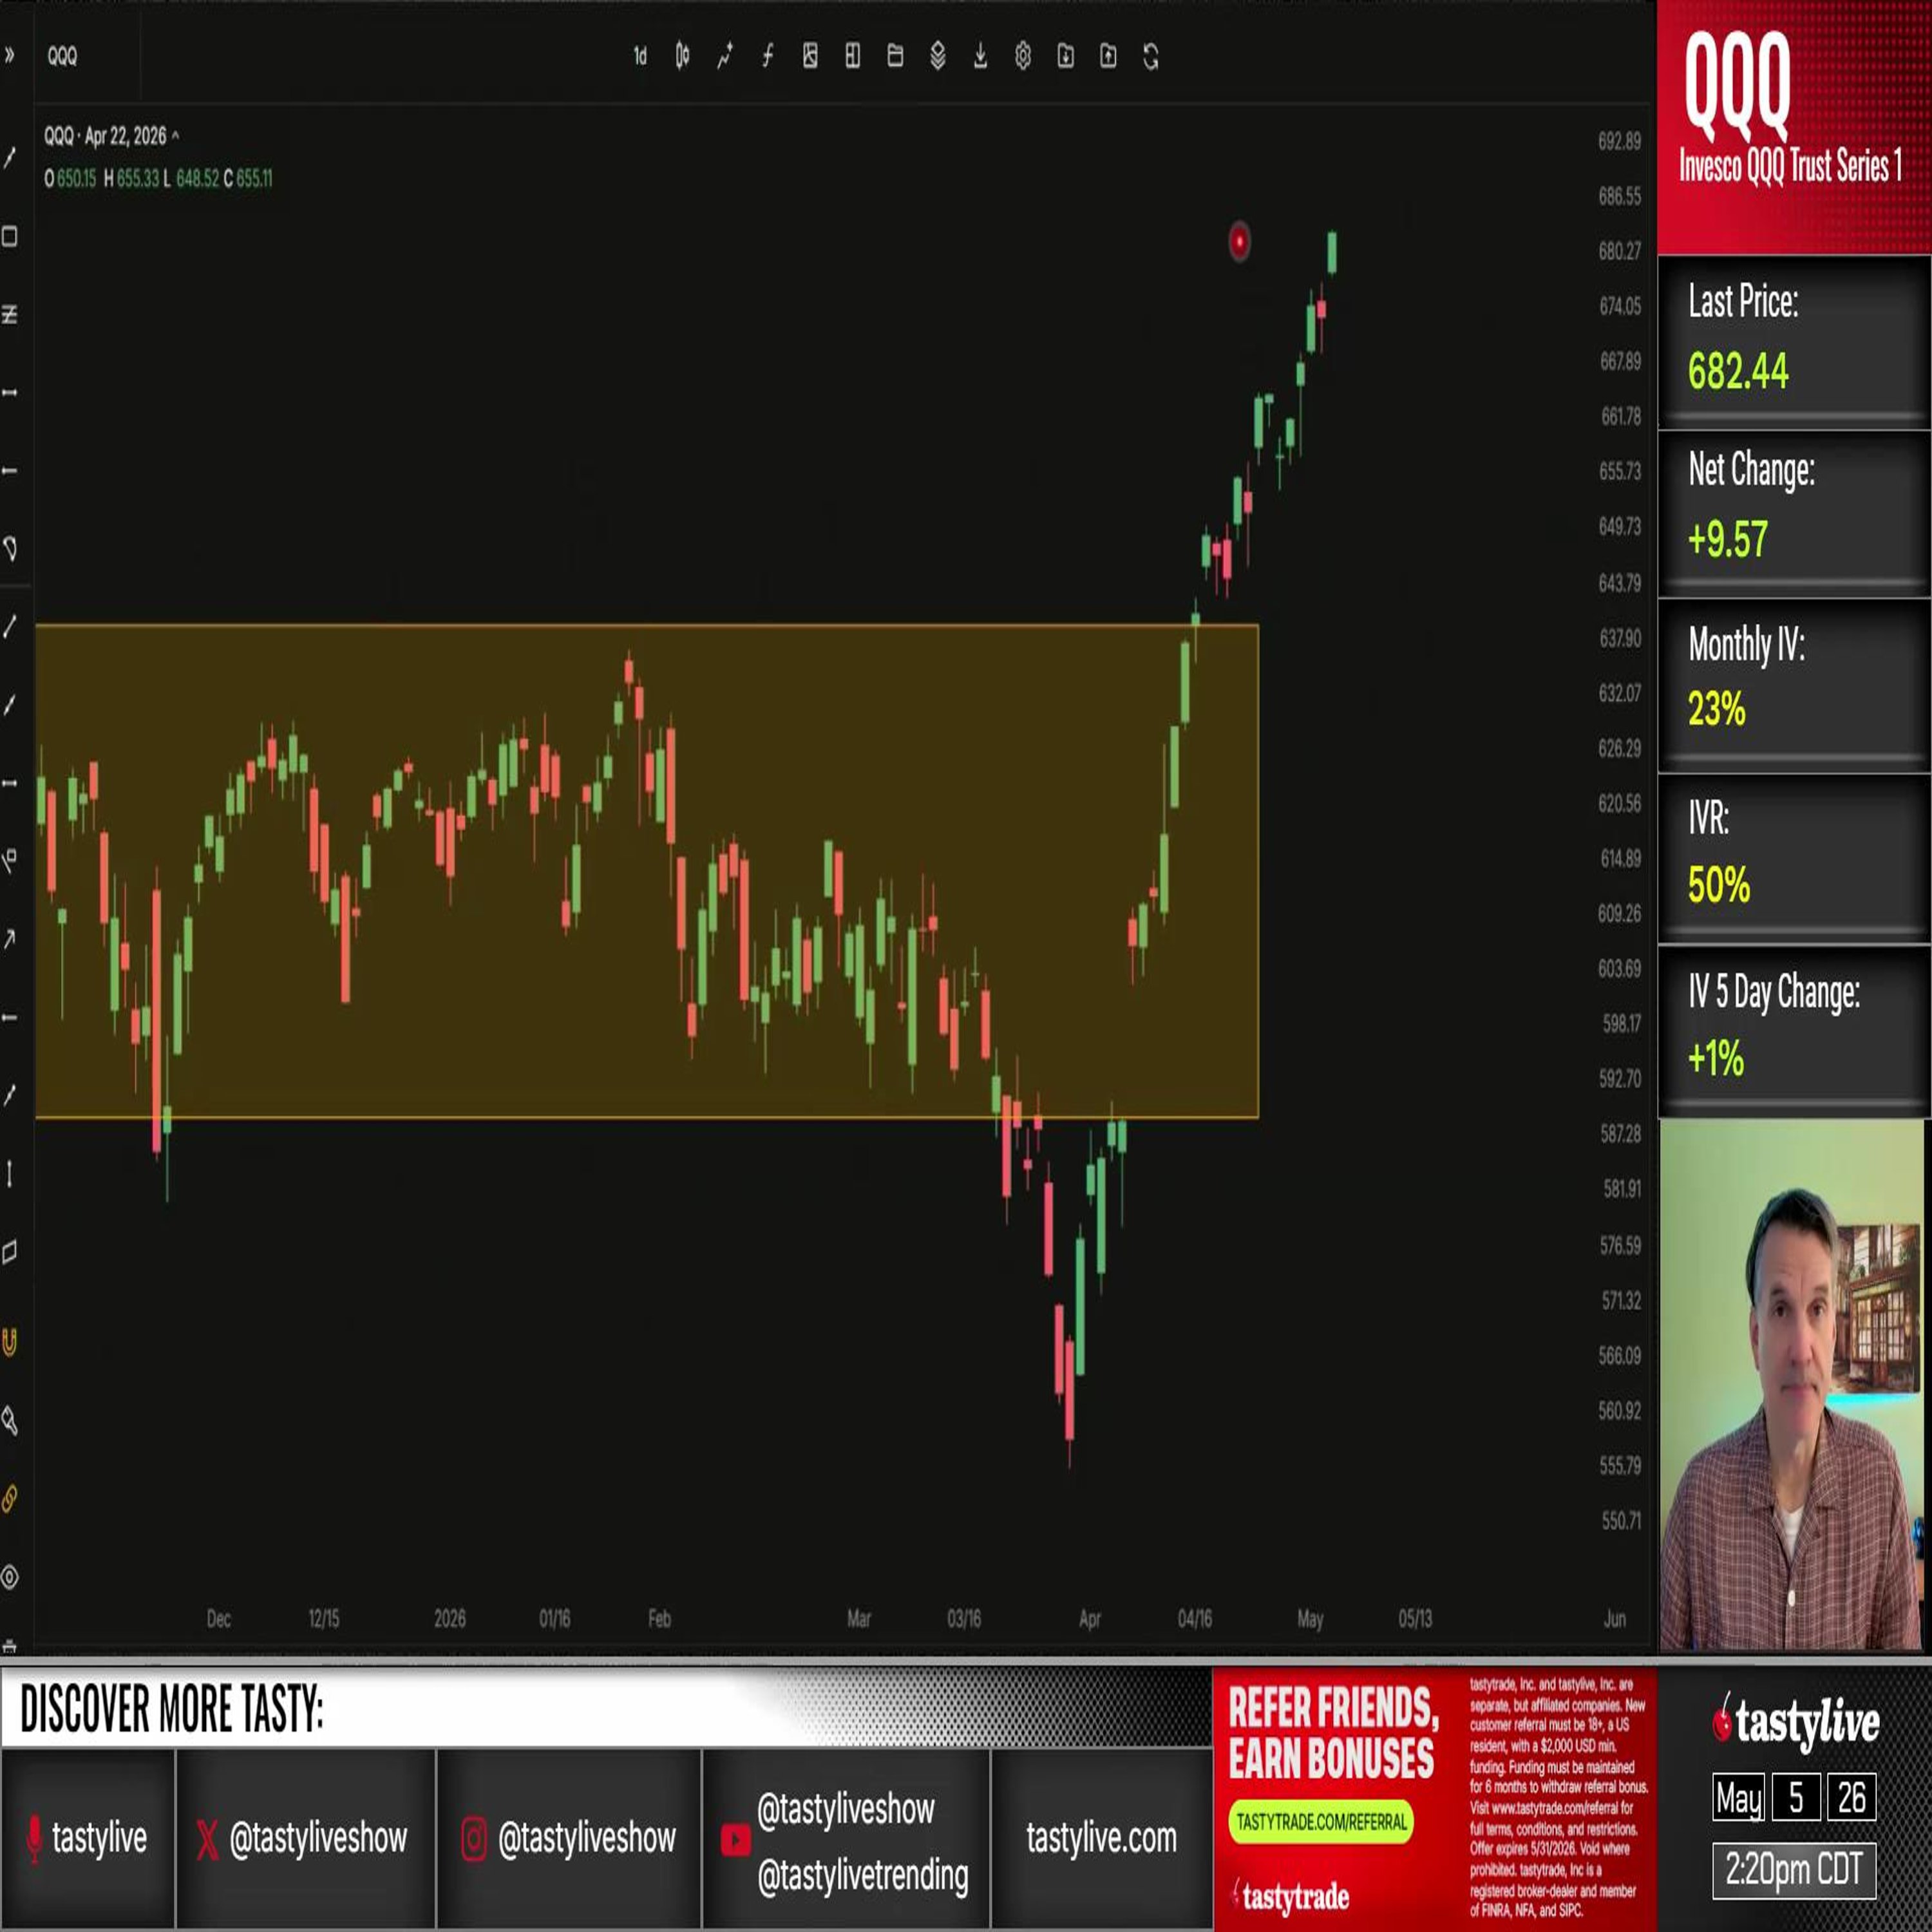Click the folder with up arrow icon
Screen dimensions: 1932x1932
click(1108, 57)
